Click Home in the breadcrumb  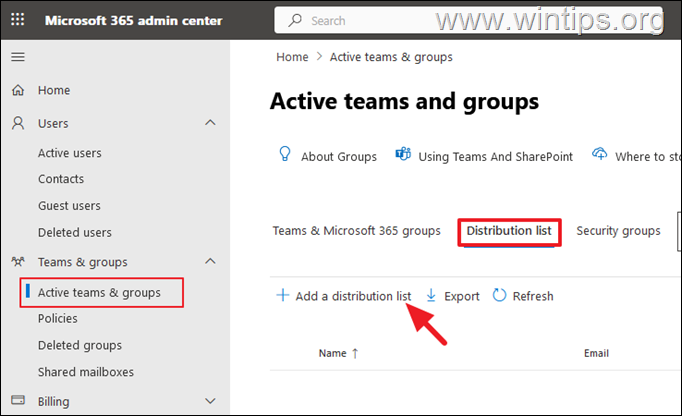292,57
